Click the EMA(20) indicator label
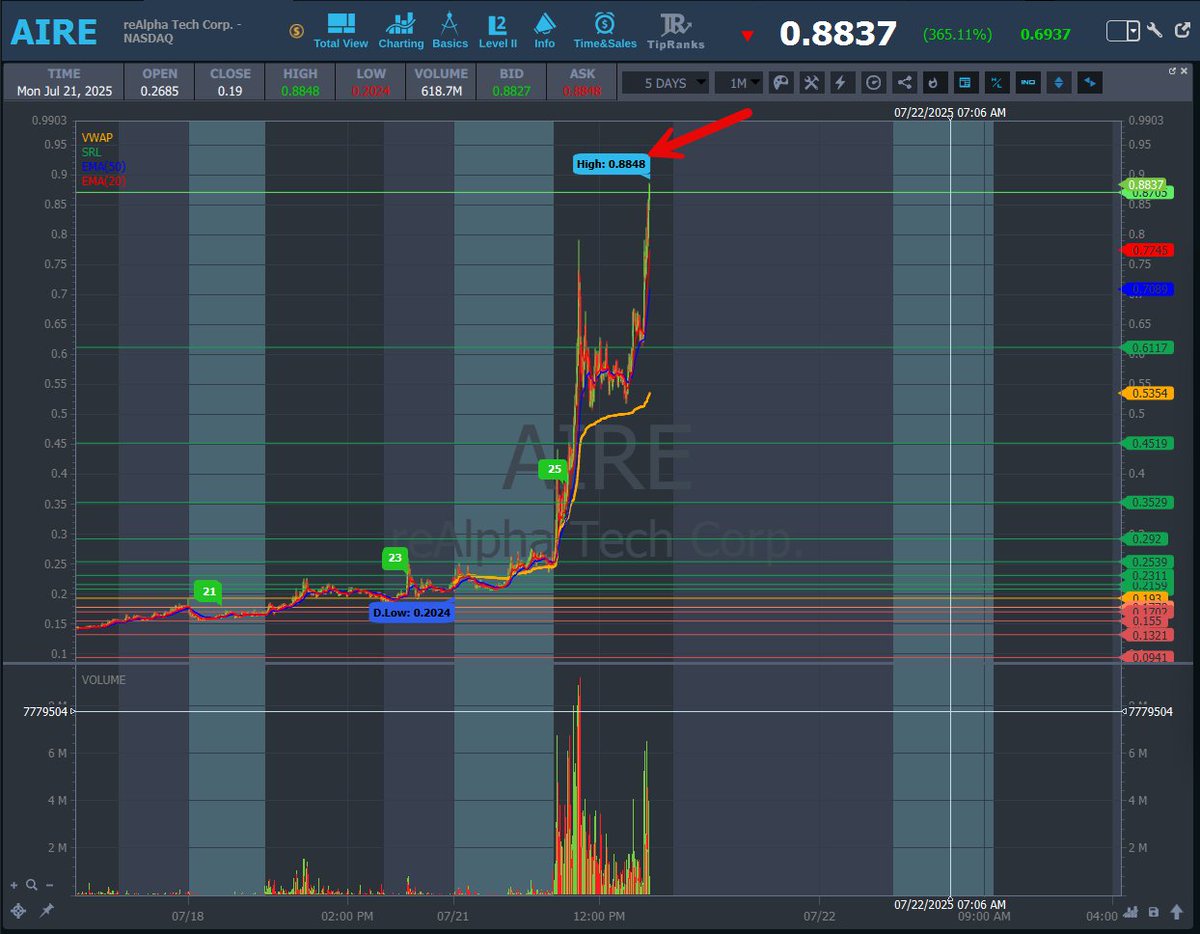Viewport: 1200px width, 934px height. 104,181
